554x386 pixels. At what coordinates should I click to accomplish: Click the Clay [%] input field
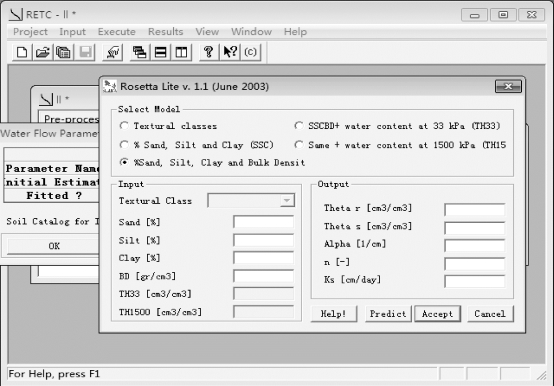[x=263, y=258]
